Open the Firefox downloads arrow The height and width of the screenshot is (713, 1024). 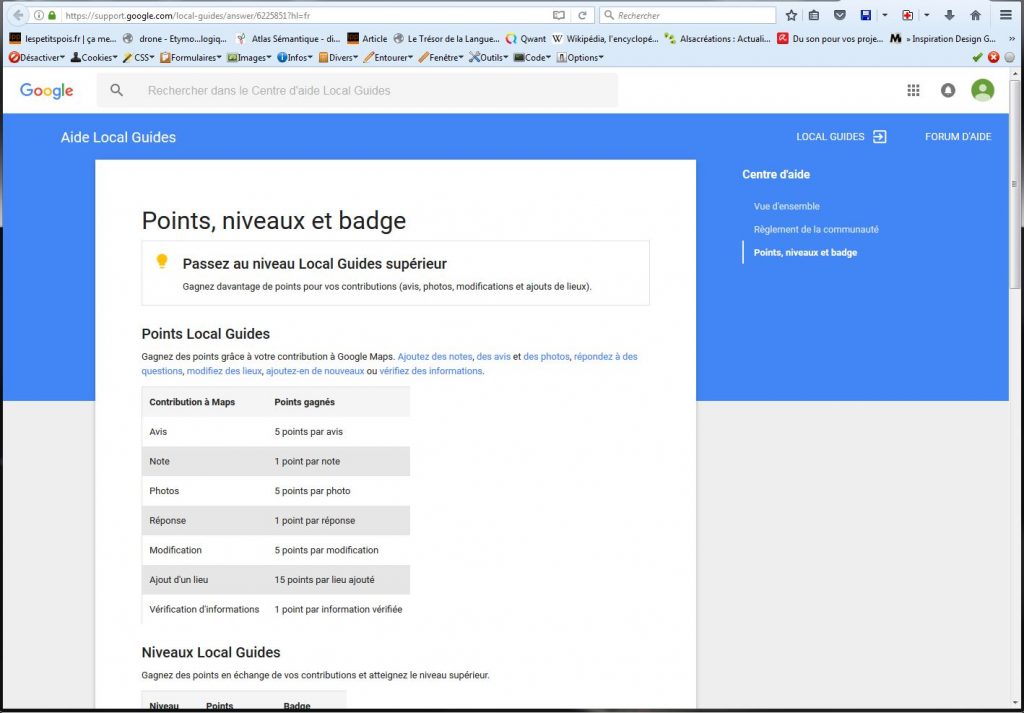pos(949,16)
